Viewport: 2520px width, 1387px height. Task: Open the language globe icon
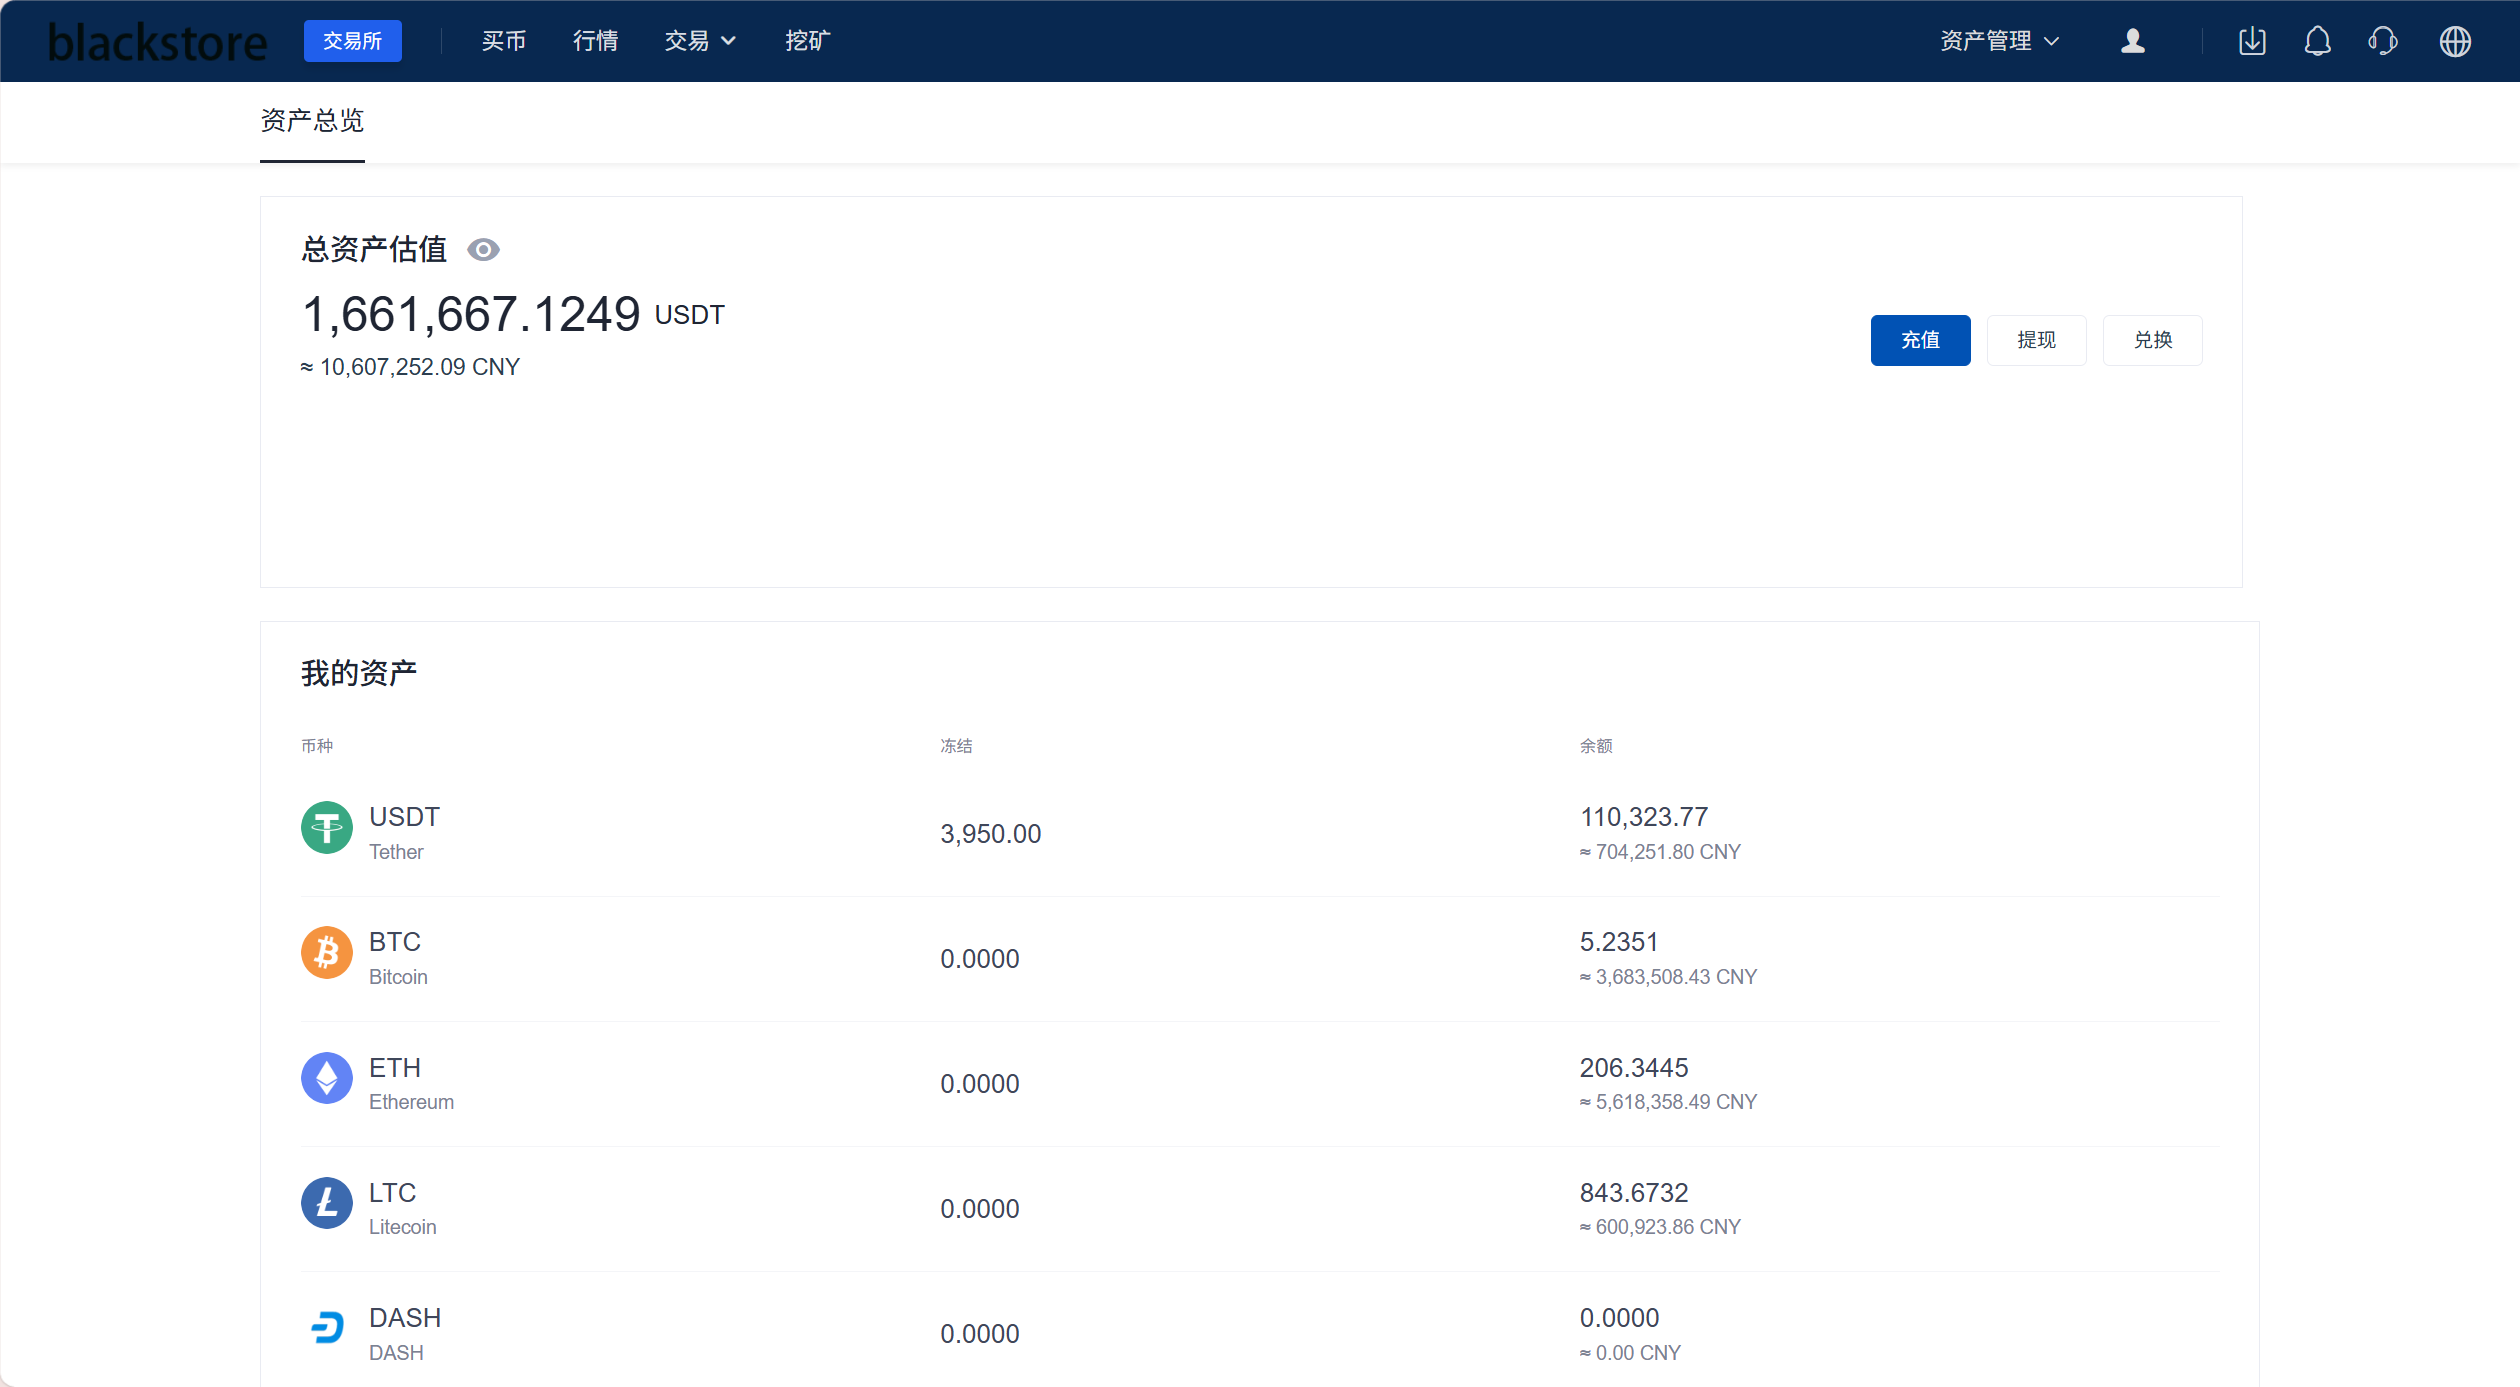(x=2454, y=41)
